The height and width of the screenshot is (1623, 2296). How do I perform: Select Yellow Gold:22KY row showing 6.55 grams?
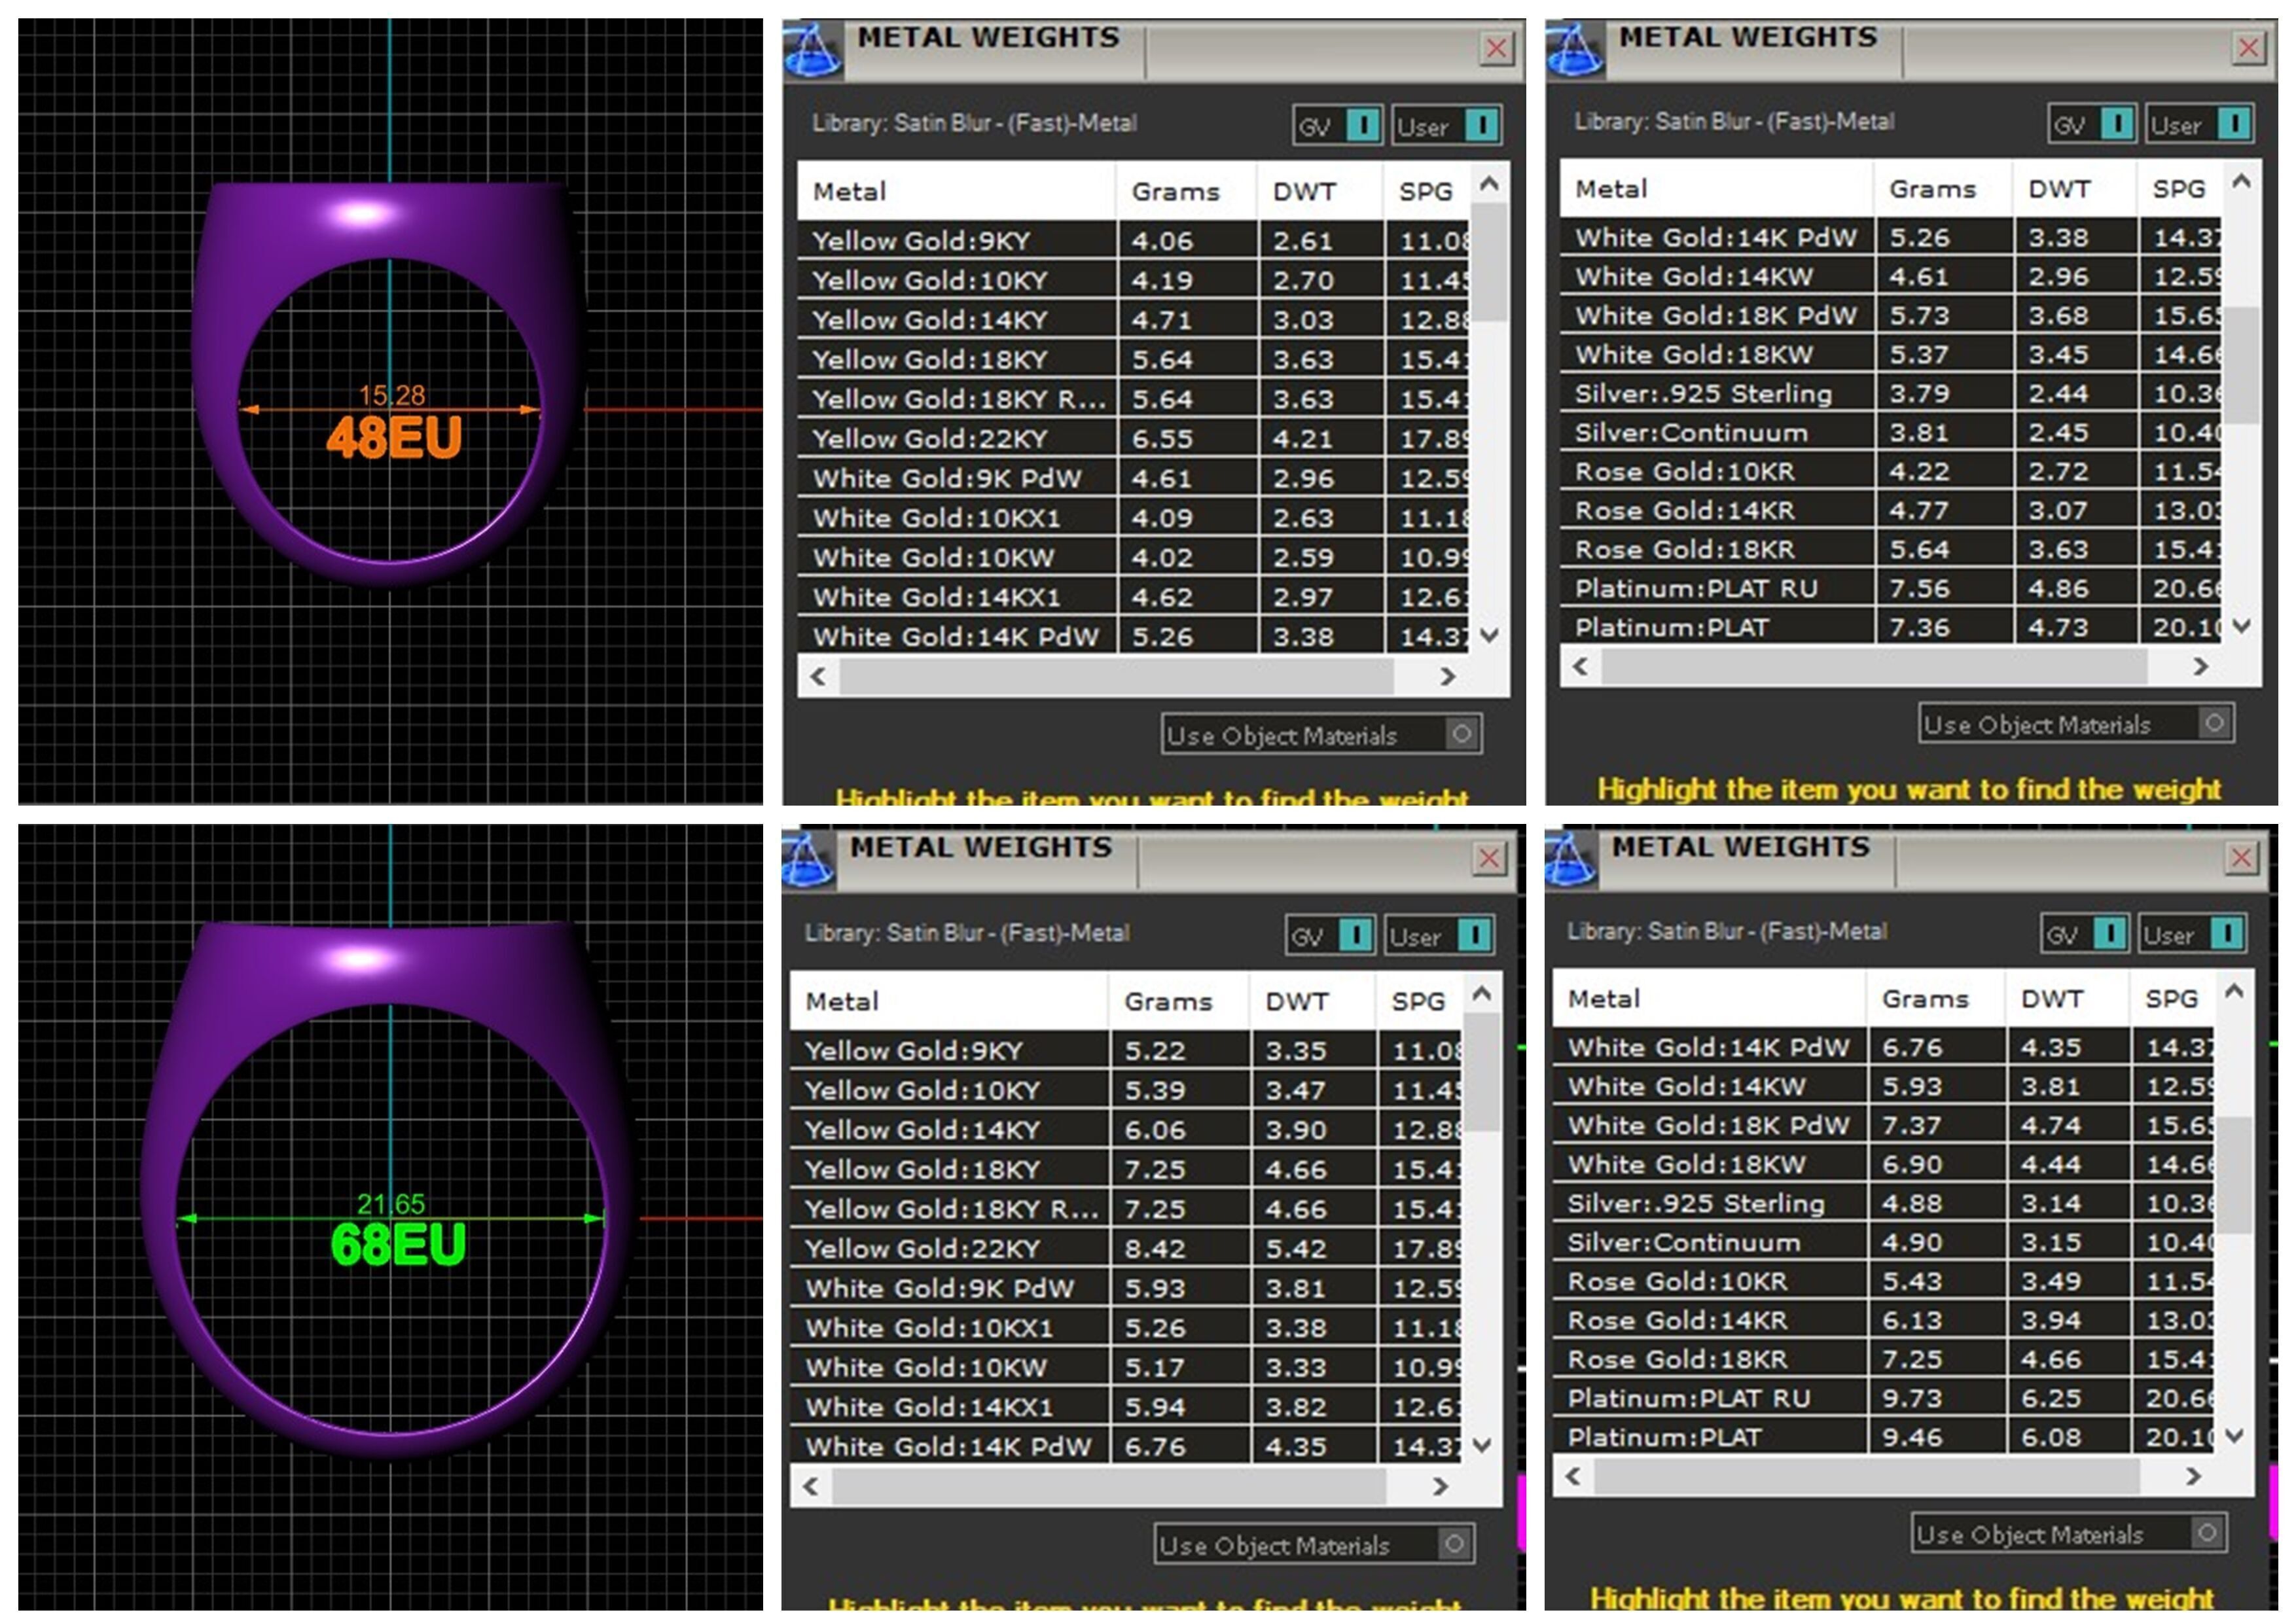[x=930, y=439]
